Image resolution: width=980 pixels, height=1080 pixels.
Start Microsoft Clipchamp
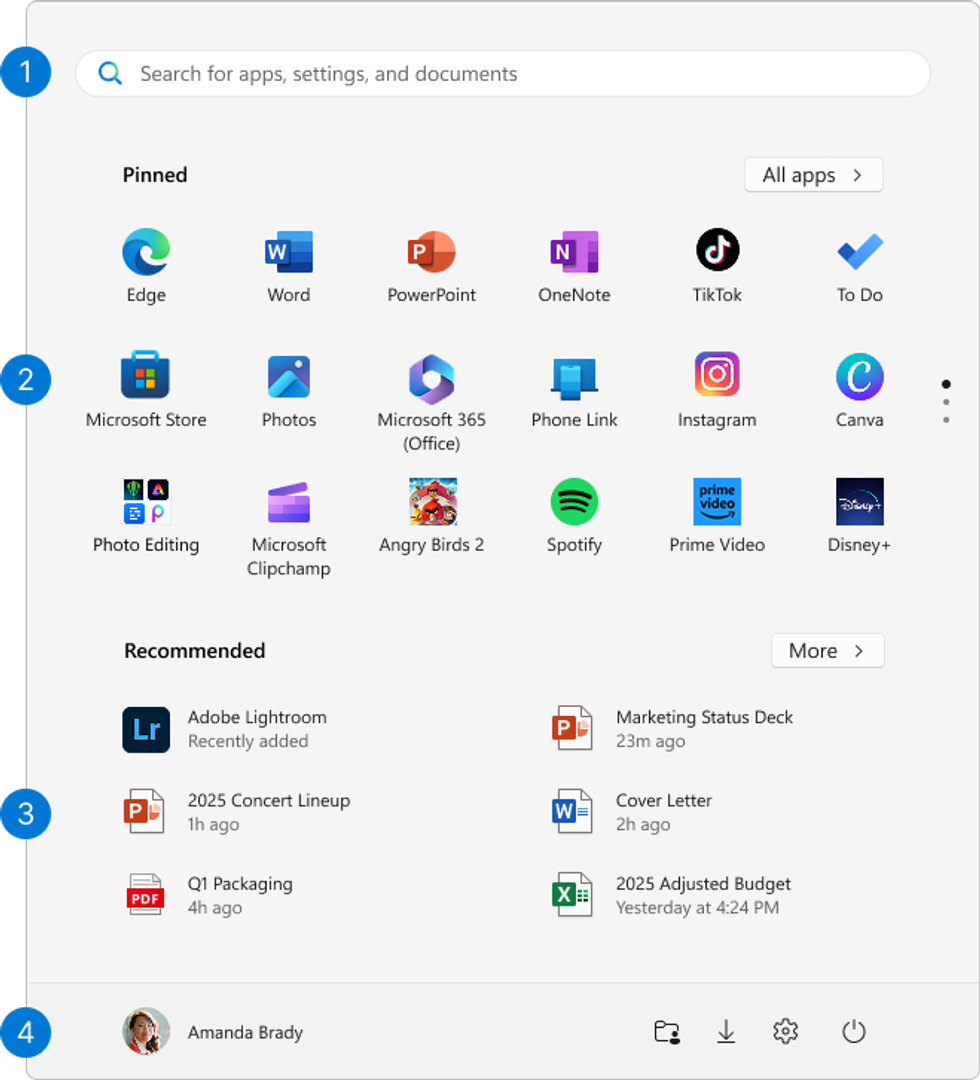pos(288,500)
